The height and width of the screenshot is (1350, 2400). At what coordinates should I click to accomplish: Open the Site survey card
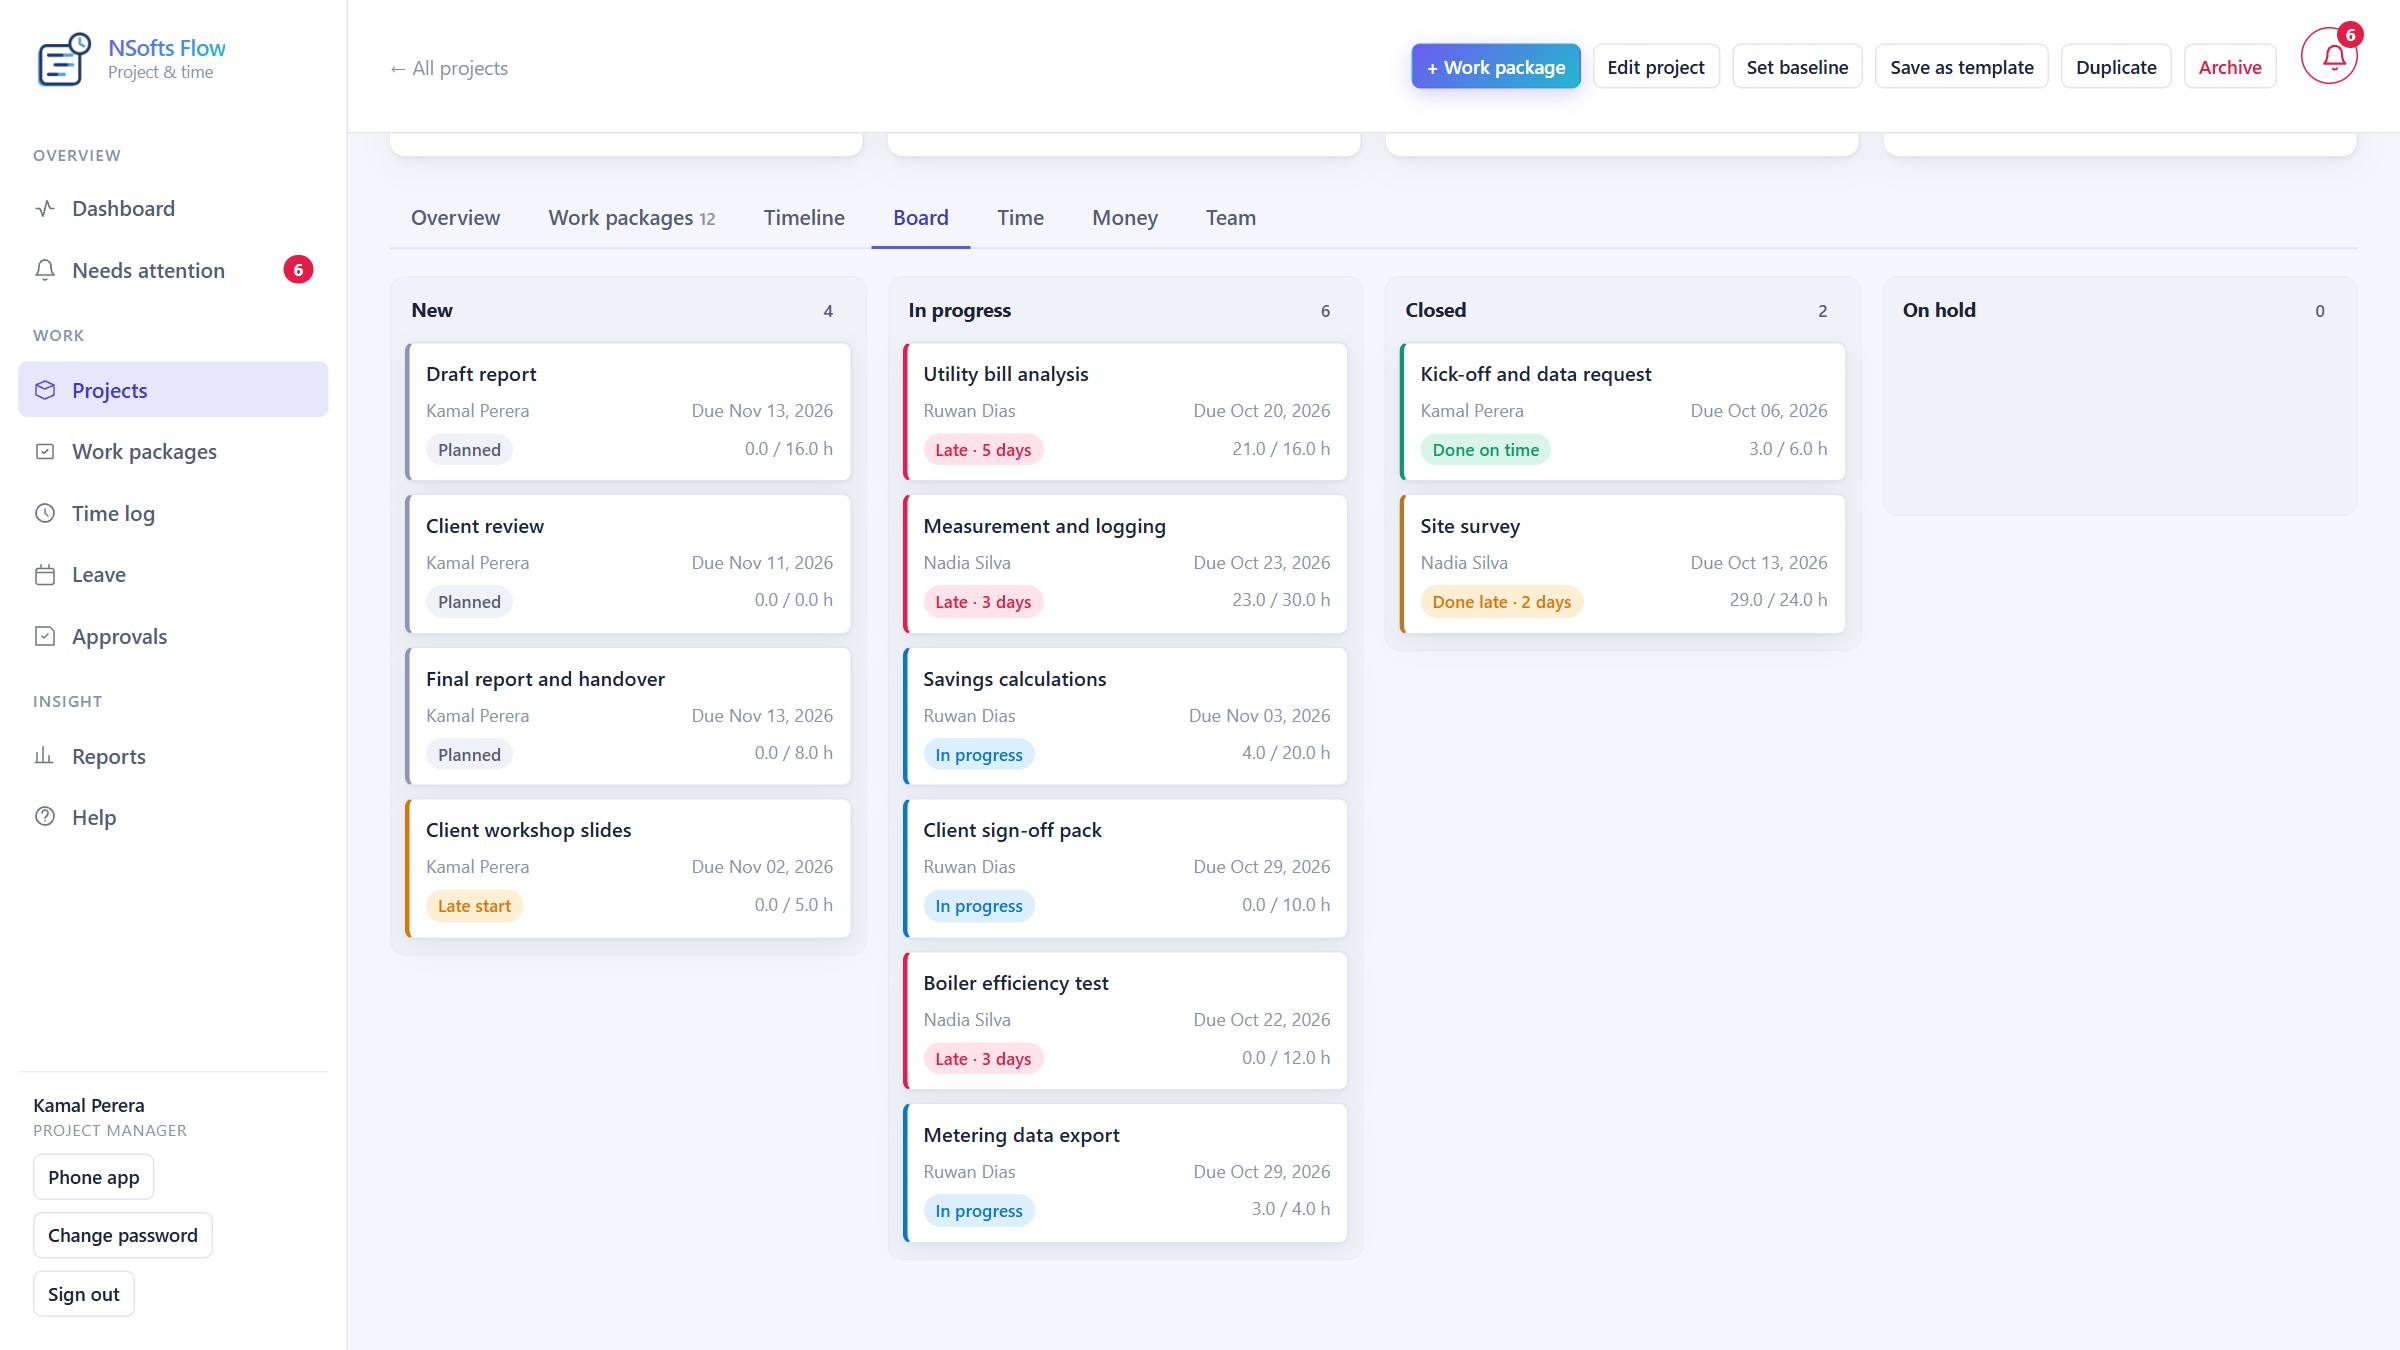coord(1622,564)
